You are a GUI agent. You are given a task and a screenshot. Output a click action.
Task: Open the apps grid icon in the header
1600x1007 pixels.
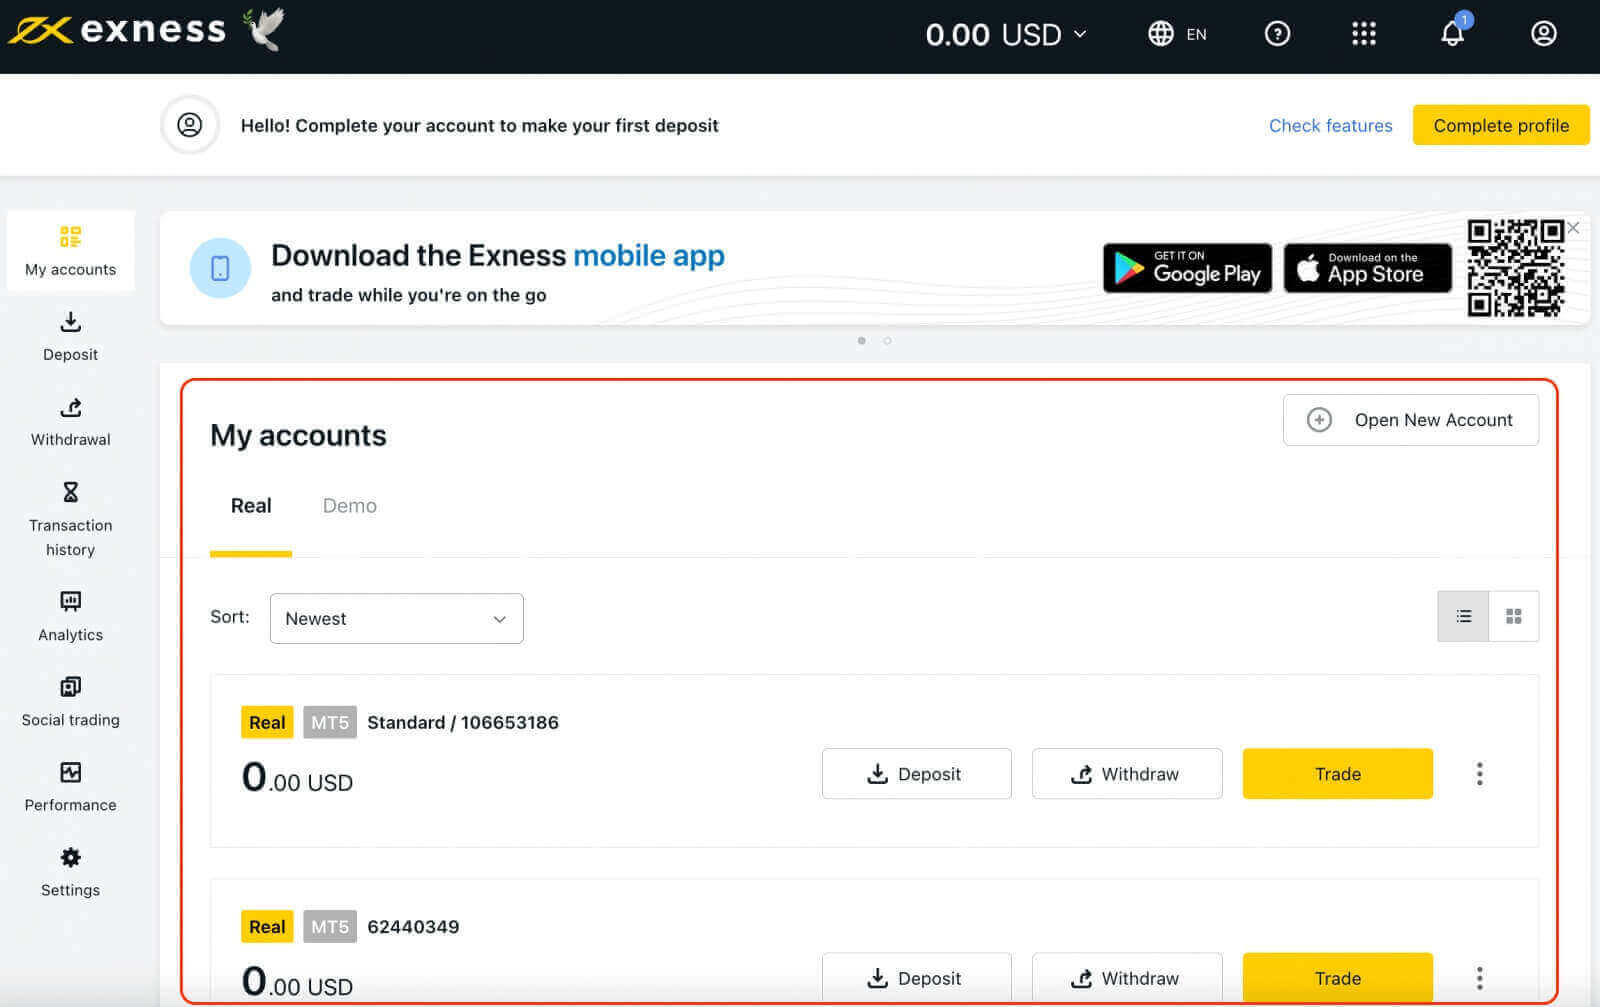1364,33
